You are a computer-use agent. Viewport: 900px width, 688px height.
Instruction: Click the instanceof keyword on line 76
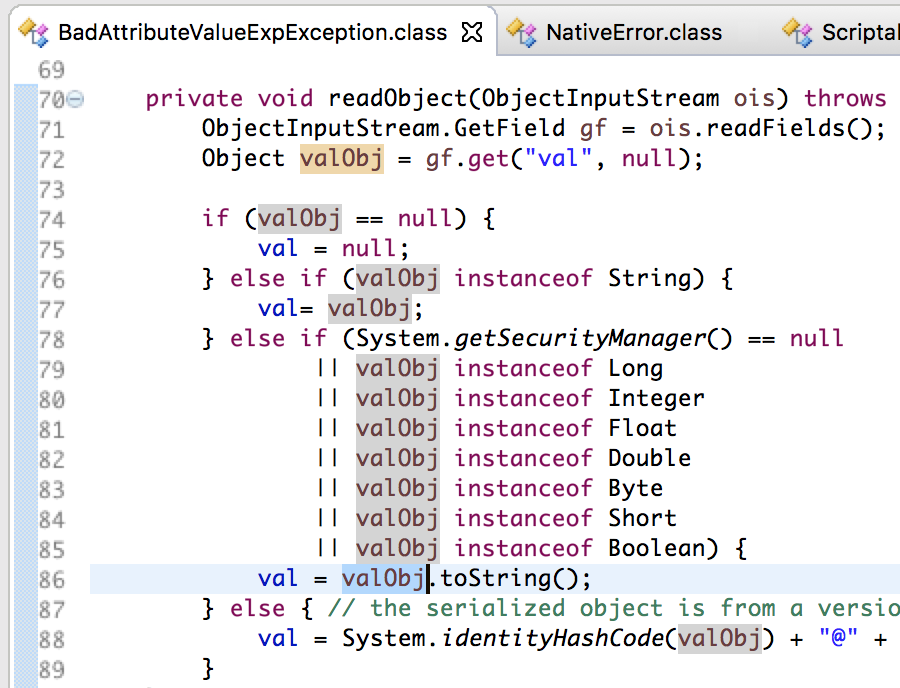(x=523, y=279)
